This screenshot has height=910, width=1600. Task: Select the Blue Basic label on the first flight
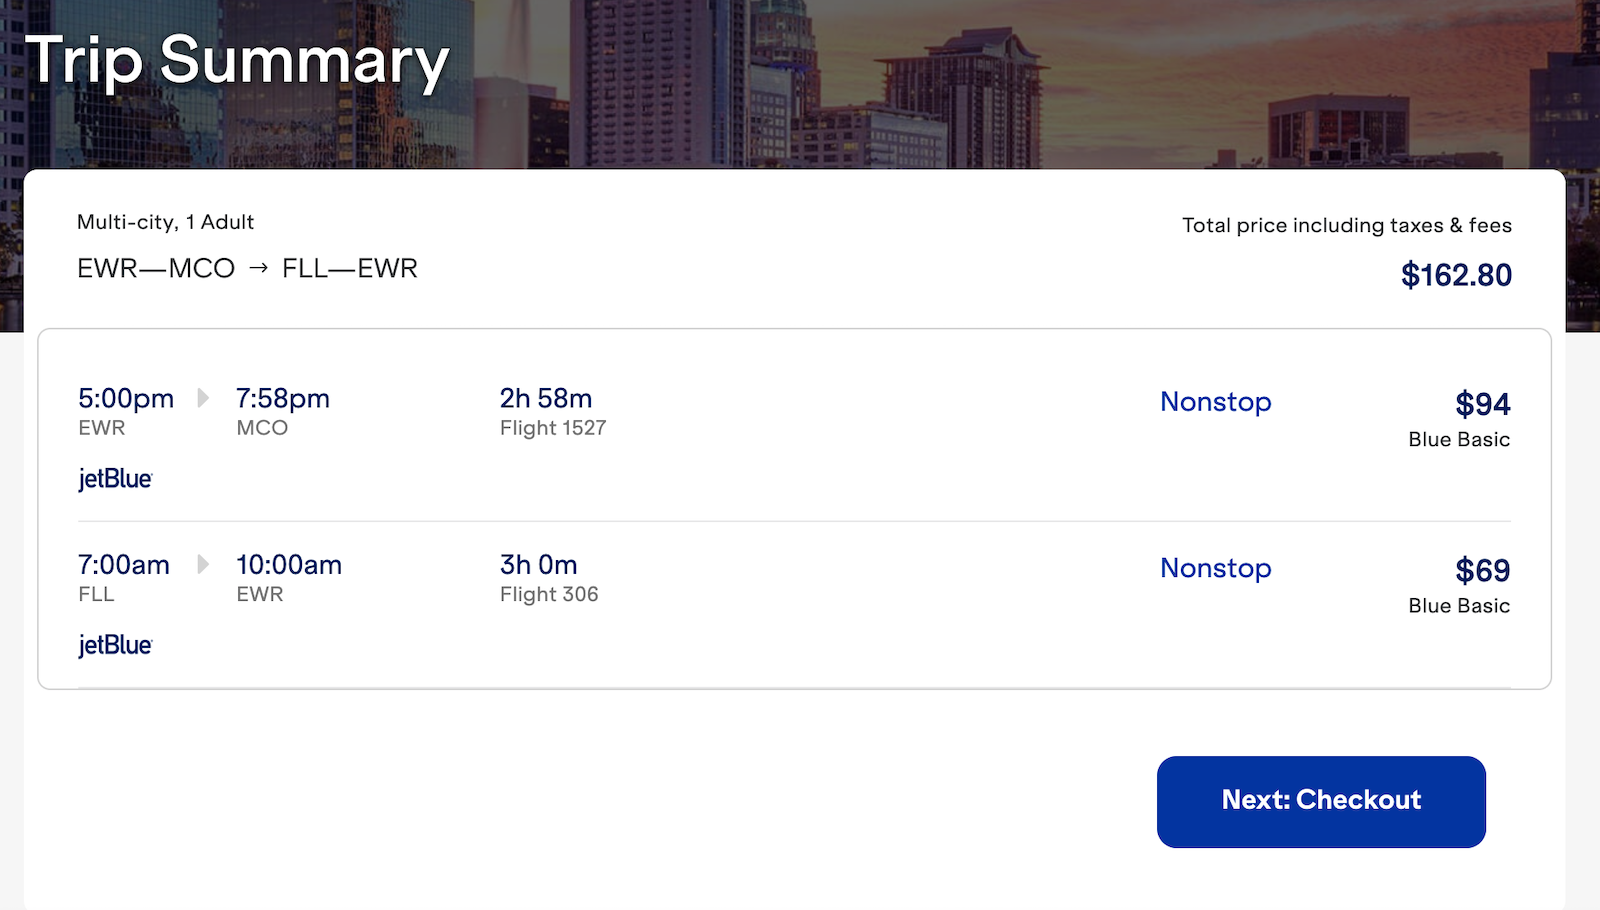pyautogui.click(x=1458, y=438)
